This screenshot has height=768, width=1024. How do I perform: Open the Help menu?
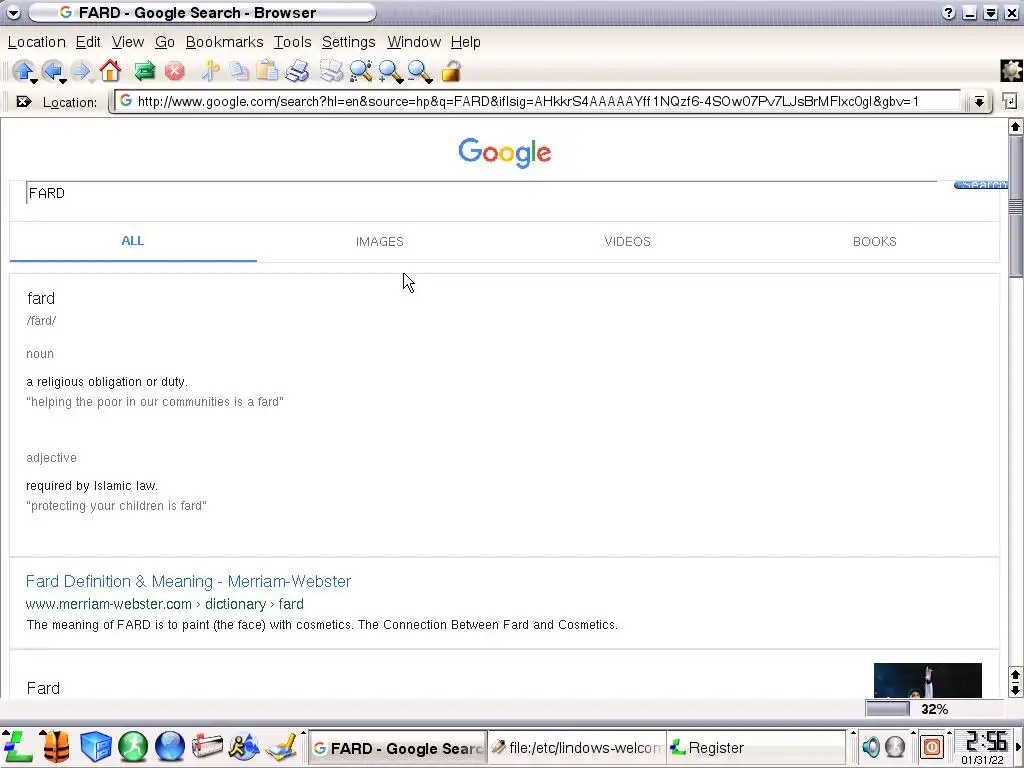465,42
